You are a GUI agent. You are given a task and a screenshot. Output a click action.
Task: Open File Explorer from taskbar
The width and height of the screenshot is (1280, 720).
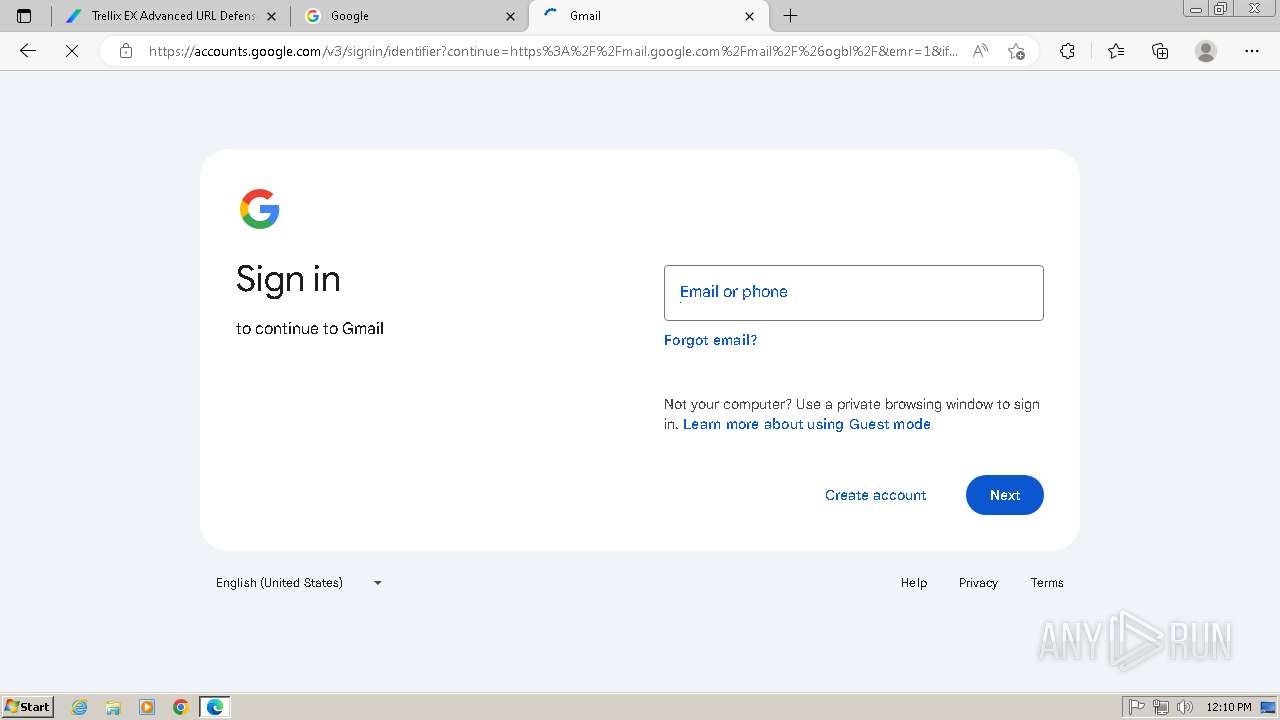[113, 707]
